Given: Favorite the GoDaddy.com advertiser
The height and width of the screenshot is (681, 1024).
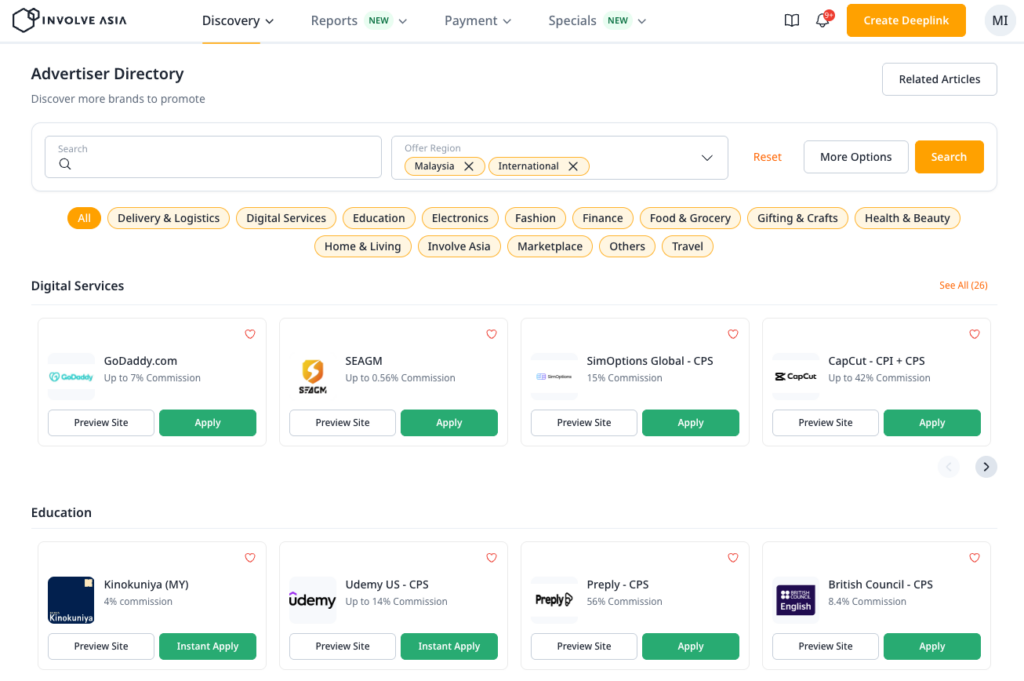Looking at the screenshot, I should pos(250,334).
